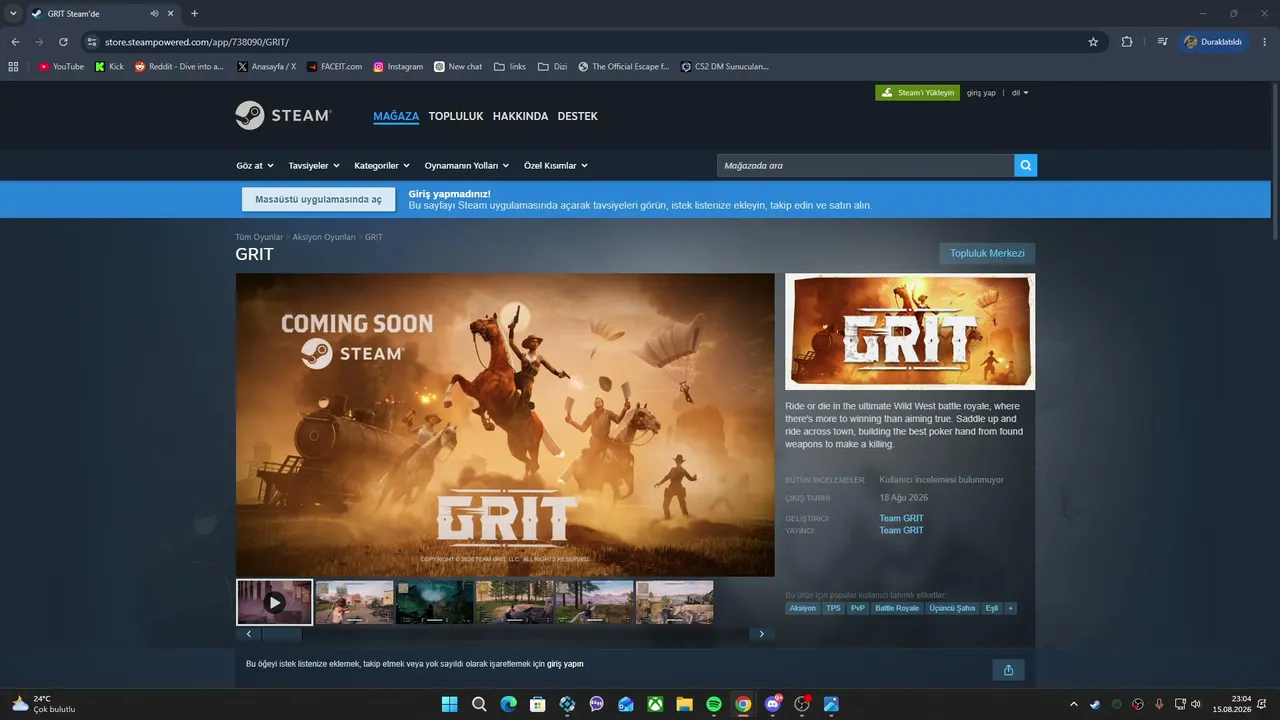
Task: Open a new tab with the plus icon
Action: tap(194, 14)
